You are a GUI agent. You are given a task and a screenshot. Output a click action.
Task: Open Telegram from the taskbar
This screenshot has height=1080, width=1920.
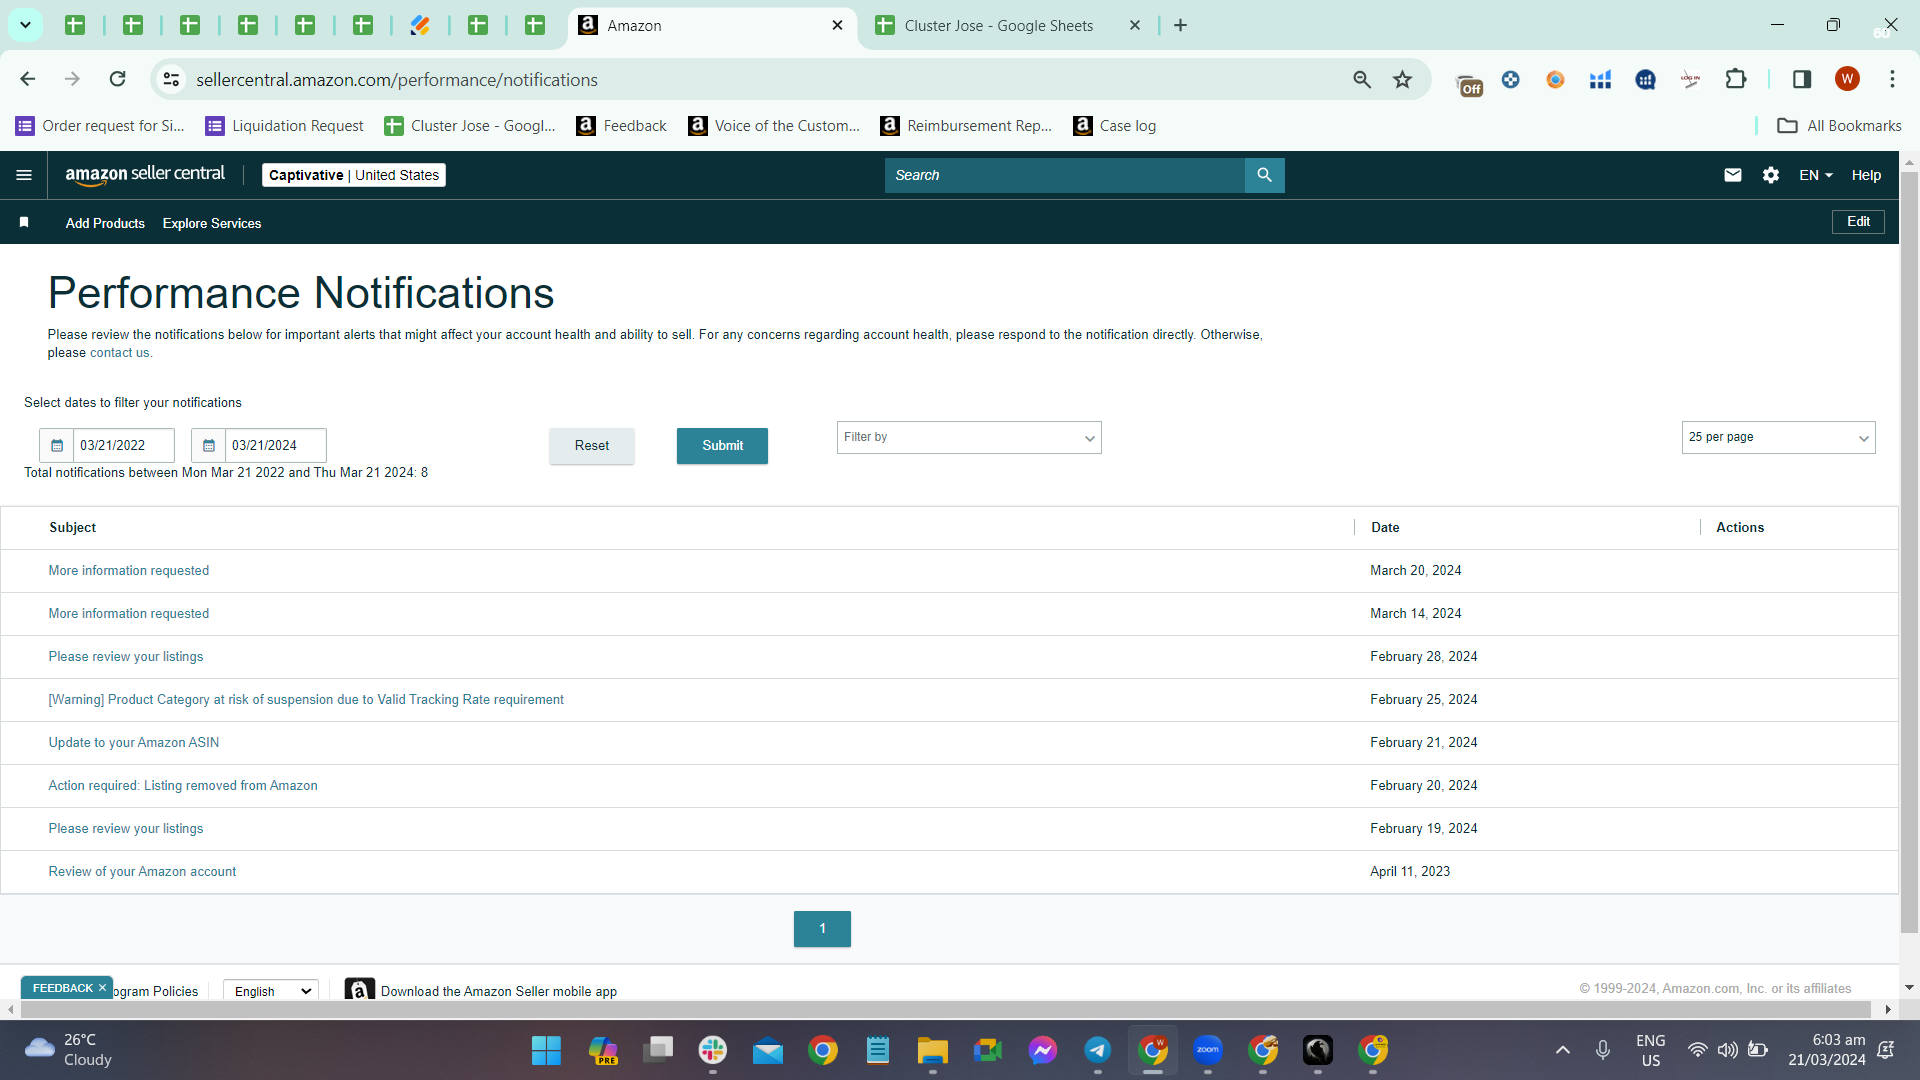(x=1098, y=1050)
